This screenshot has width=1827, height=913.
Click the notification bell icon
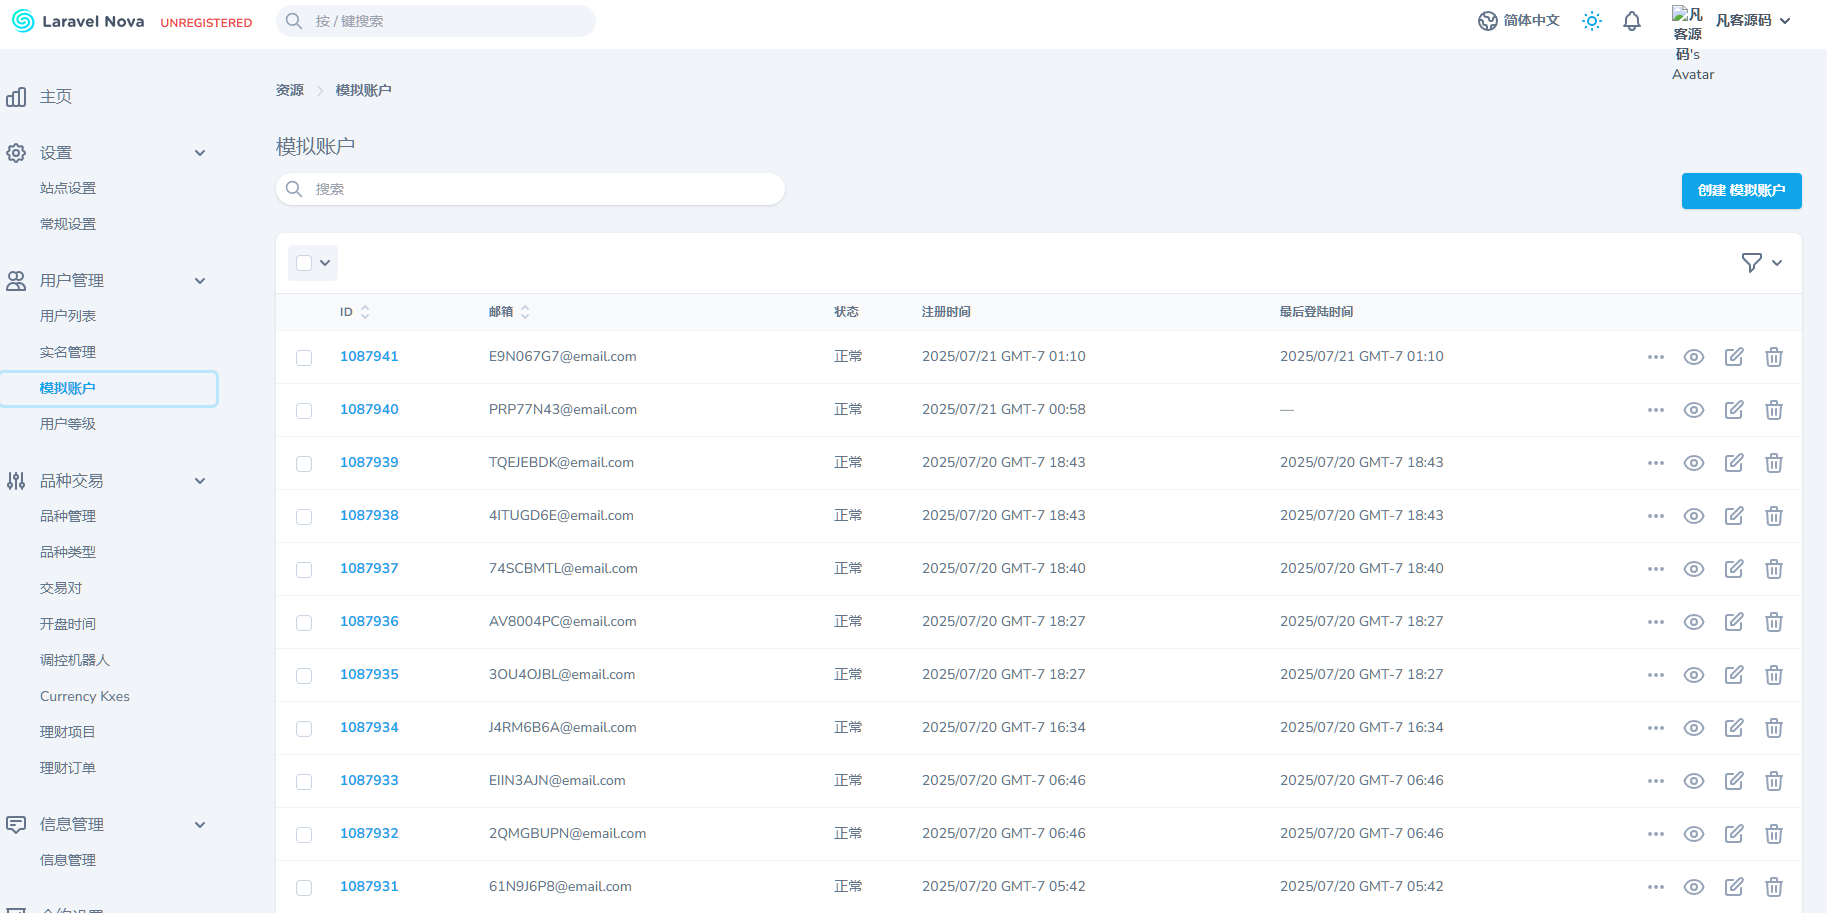pos(1631,21)
